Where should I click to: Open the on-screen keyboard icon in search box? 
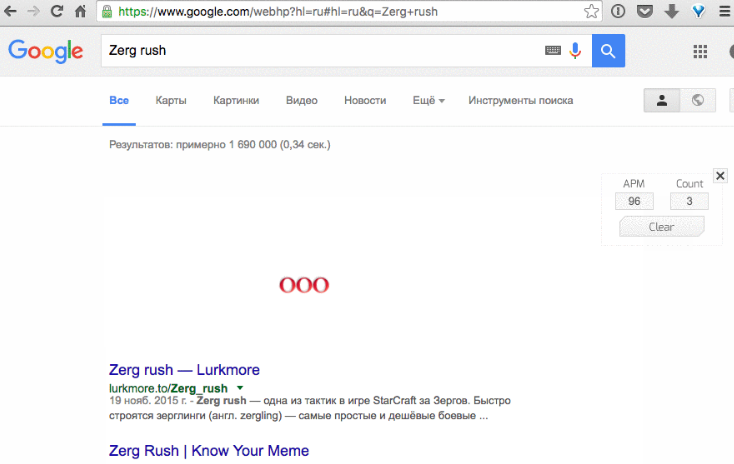point(553,50)
